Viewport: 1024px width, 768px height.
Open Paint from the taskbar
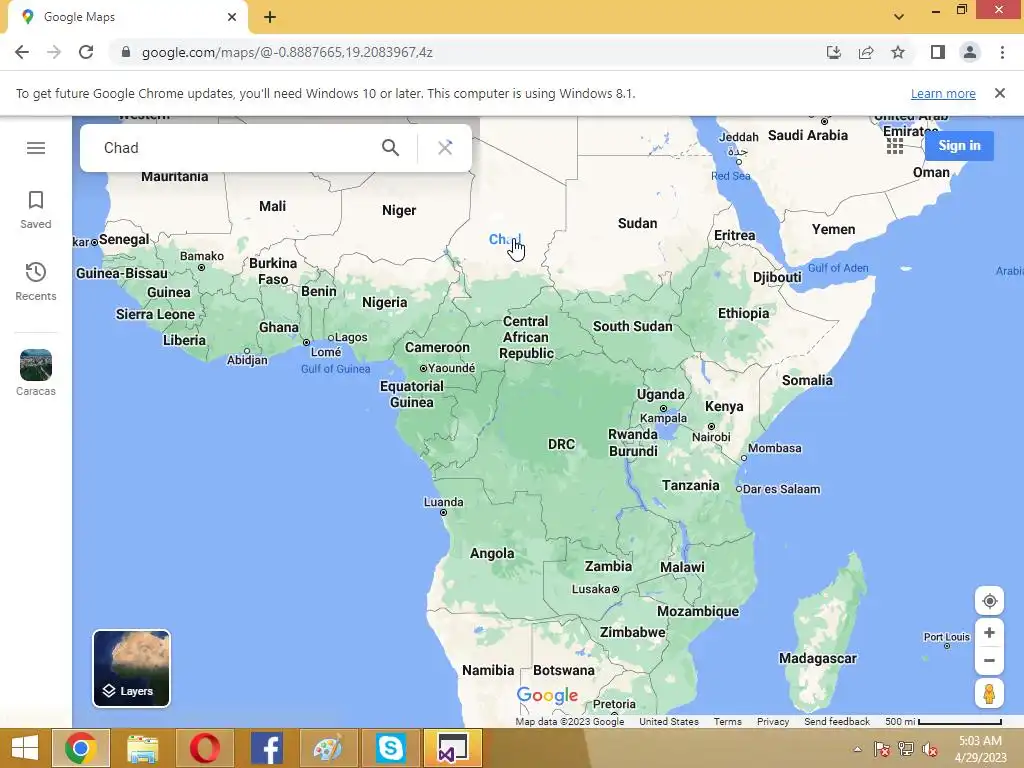tap(328, 748)
